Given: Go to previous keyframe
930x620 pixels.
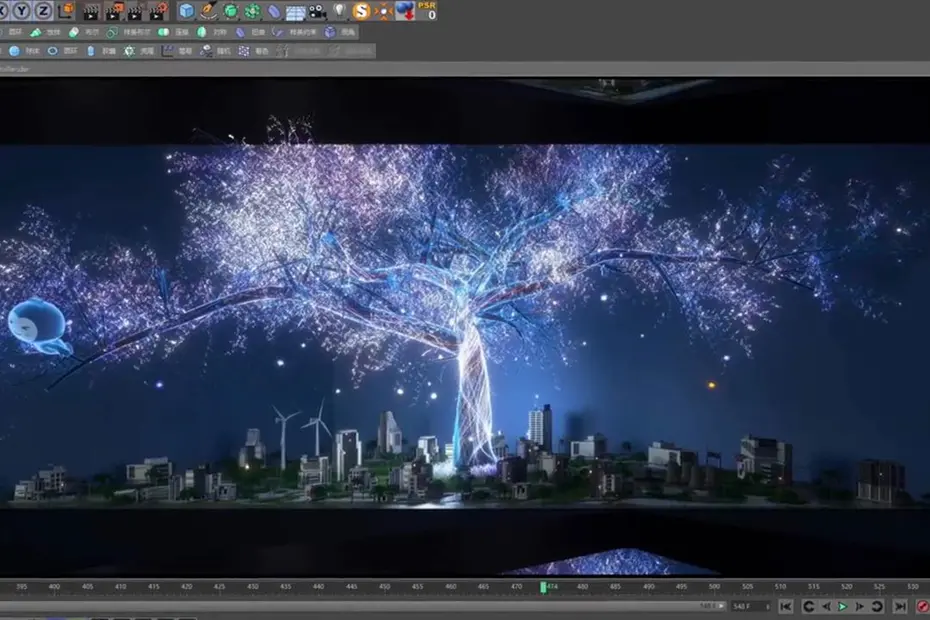Looking at the screenshot, I should (808, 606).
